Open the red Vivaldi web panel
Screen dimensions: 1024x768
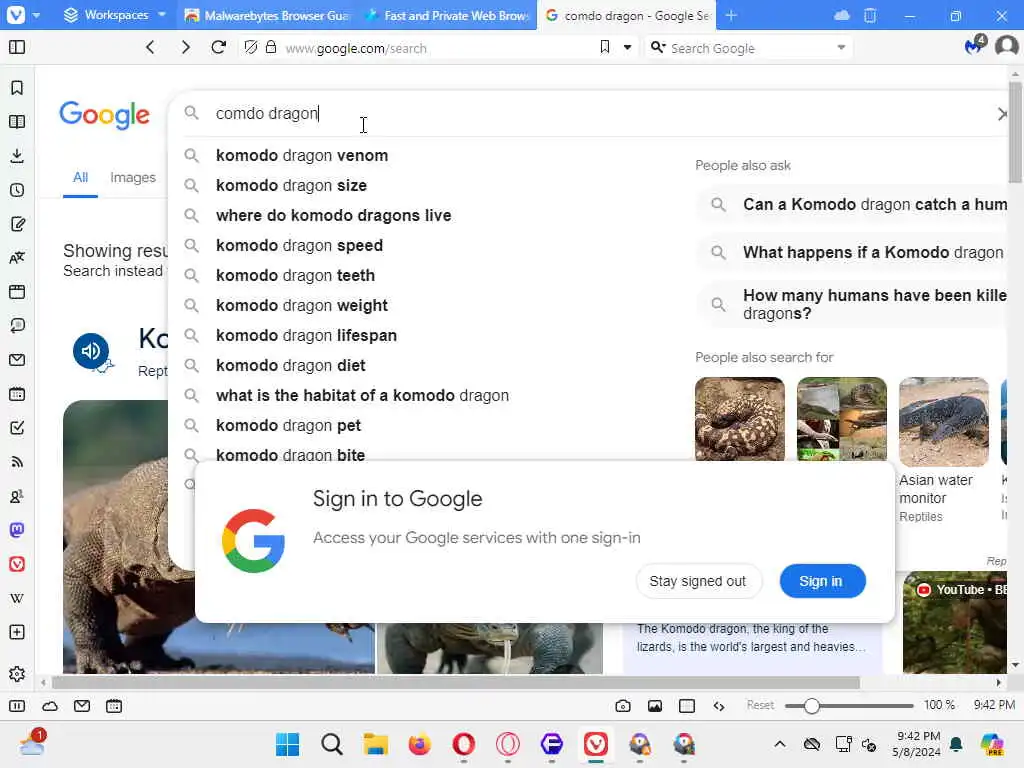click(17, 564)
